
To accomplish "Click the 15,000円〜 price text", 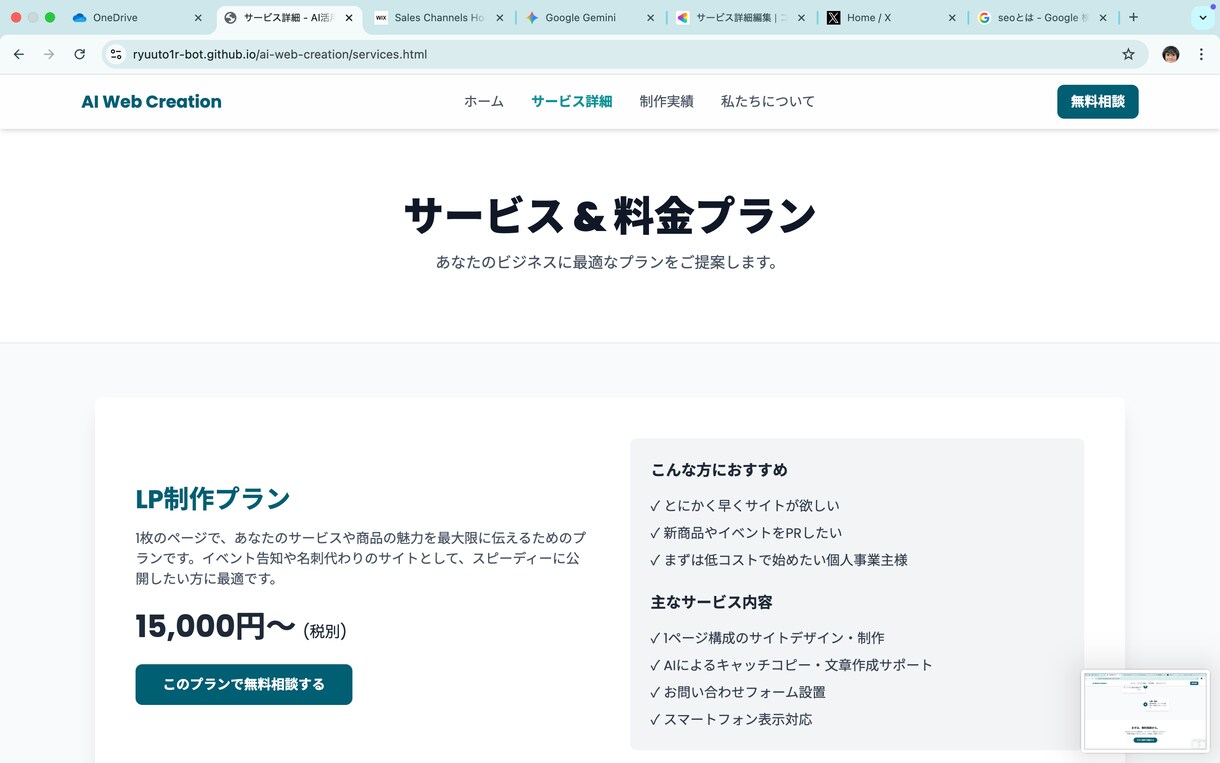I will click(x=216, y=626).
